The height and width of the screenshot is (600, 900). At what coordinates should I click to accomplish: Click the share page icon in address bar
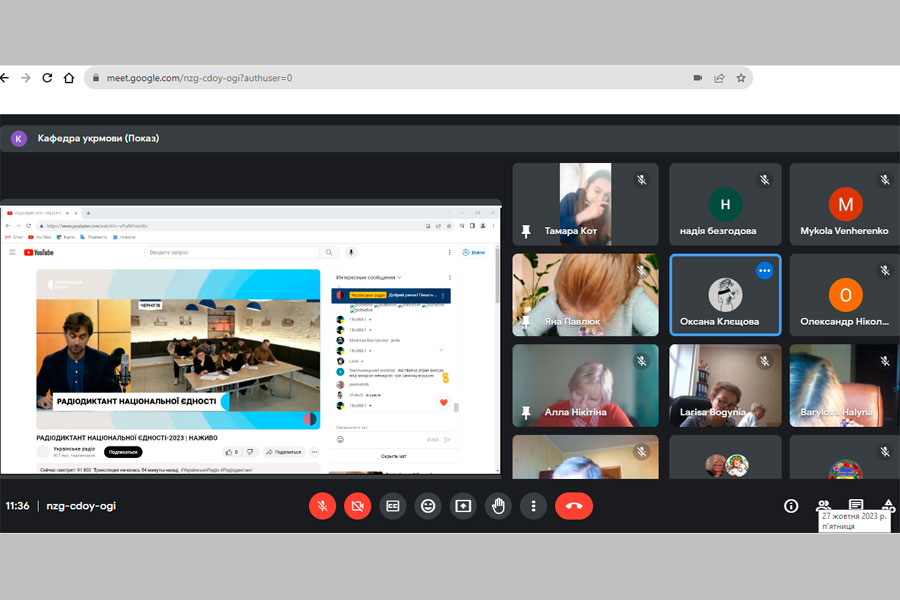[x=719, y=78]
